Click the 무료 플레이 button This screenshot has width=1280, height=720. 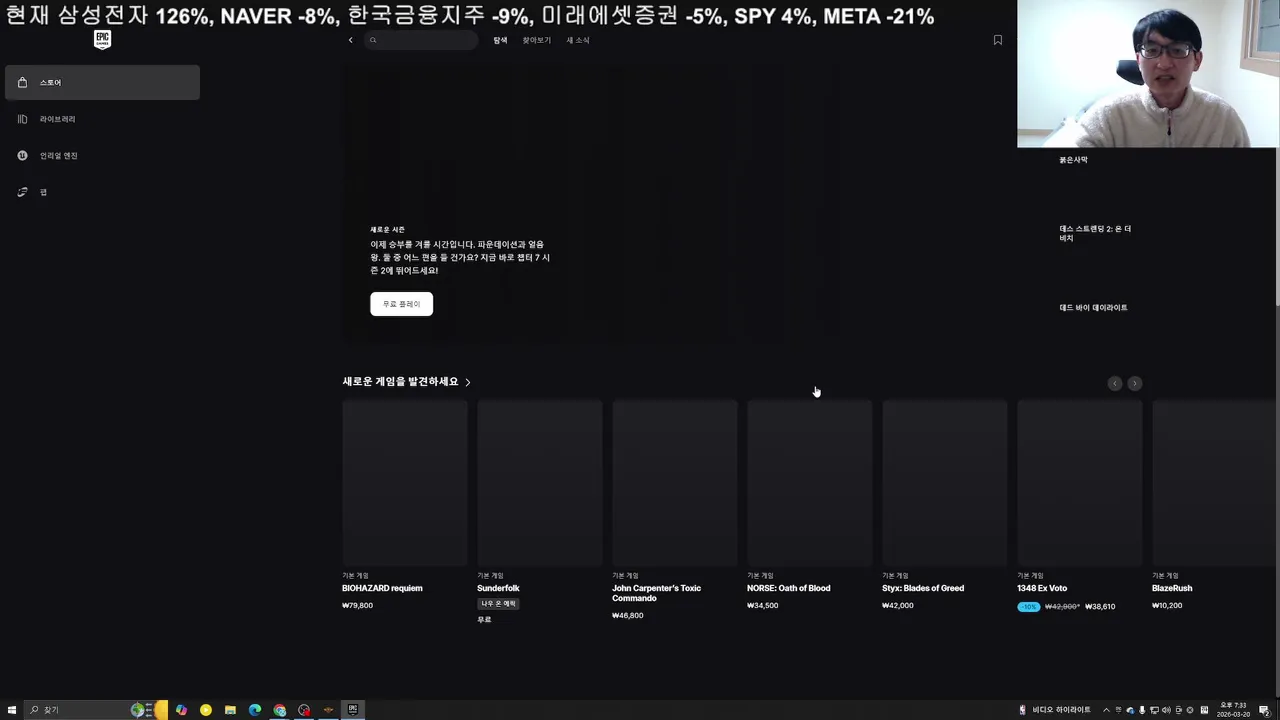(401, 304)
